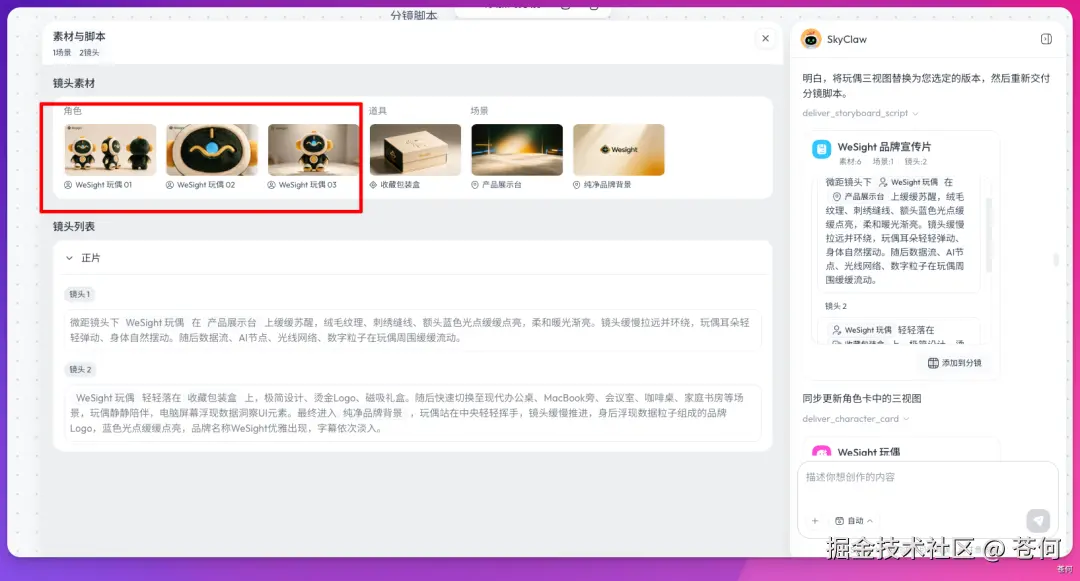1080x581 pixels.
Task: Click location pin beside 纯净品牌背景 label
Action: point(577,185)
